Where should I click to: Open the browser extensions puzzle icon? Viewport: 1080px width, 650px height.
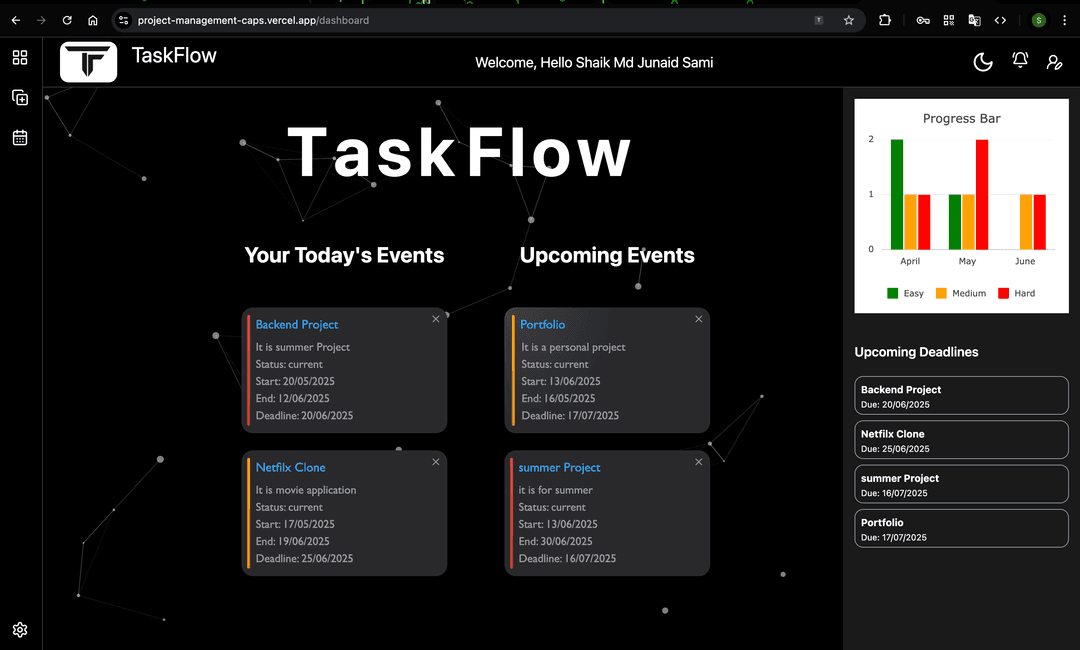(x=885, y=19)
